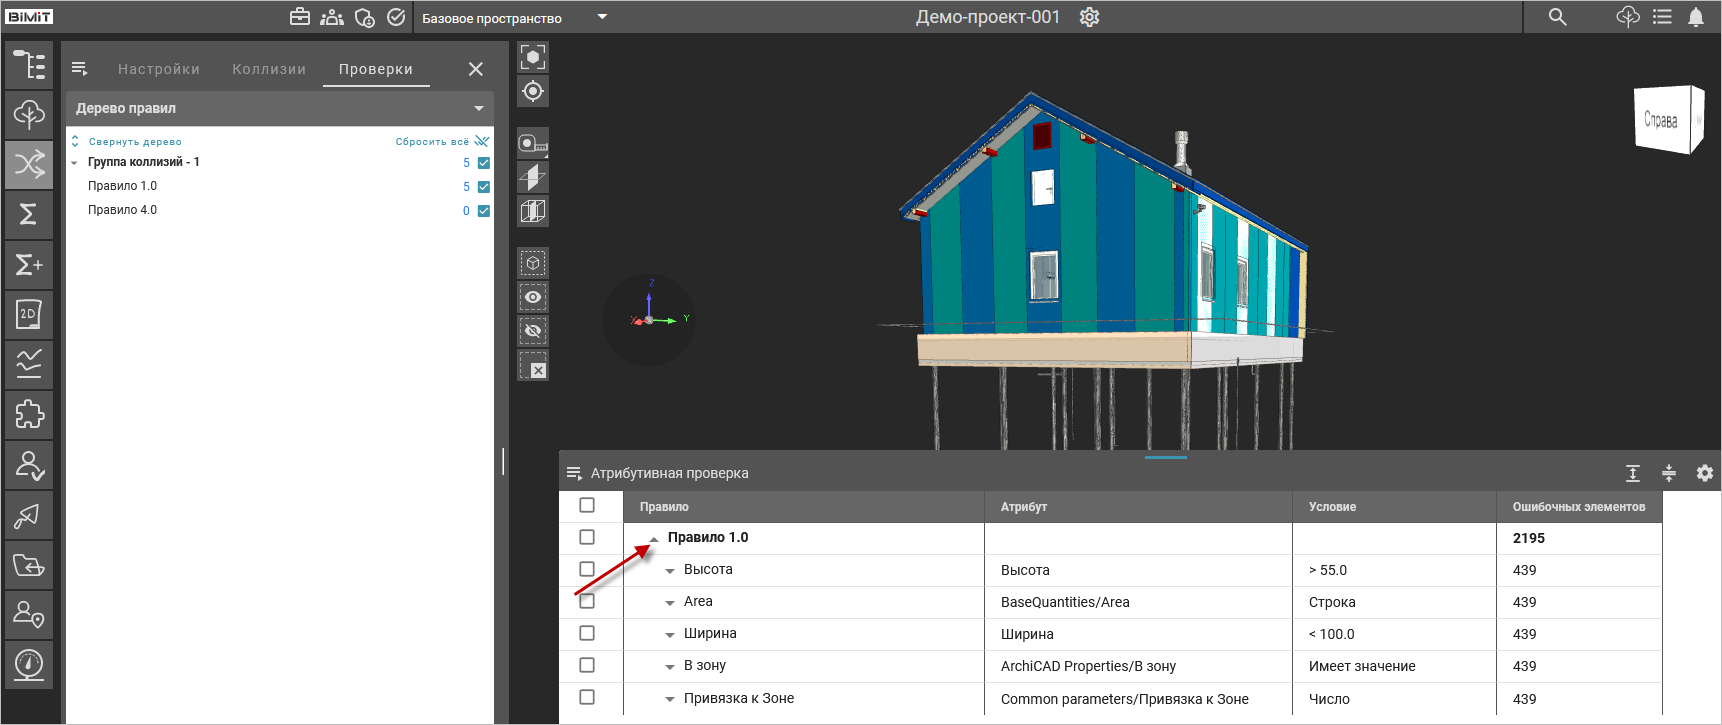Click the Справа view cube face
This screenshot has height=725, width=1722.
coord(1661,120)
